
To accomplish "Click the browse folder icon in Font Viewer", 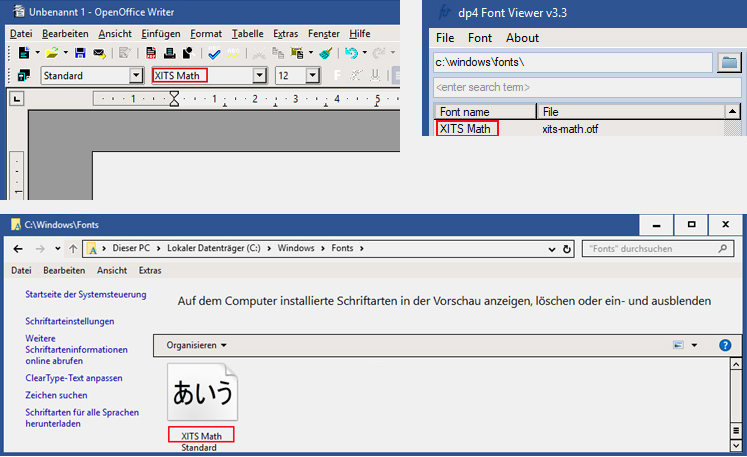I will pos(729,63).
